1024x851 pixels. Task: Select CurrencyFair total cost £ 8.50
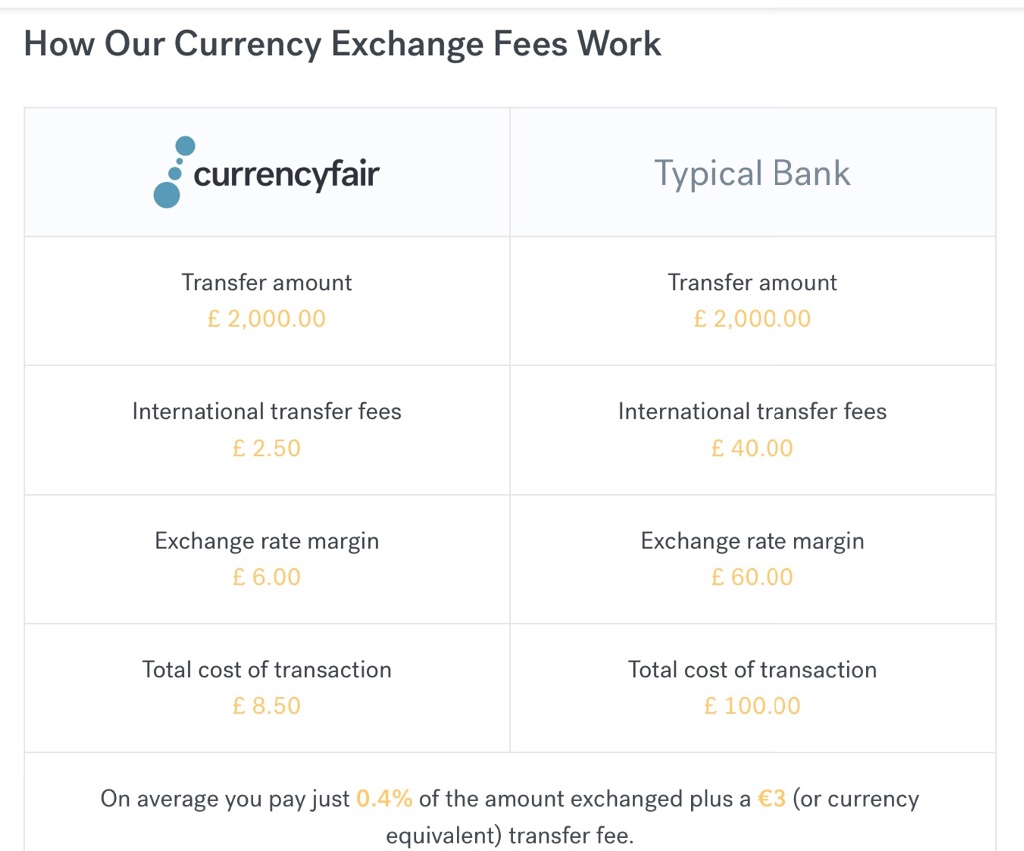click(x=266, y=705)
